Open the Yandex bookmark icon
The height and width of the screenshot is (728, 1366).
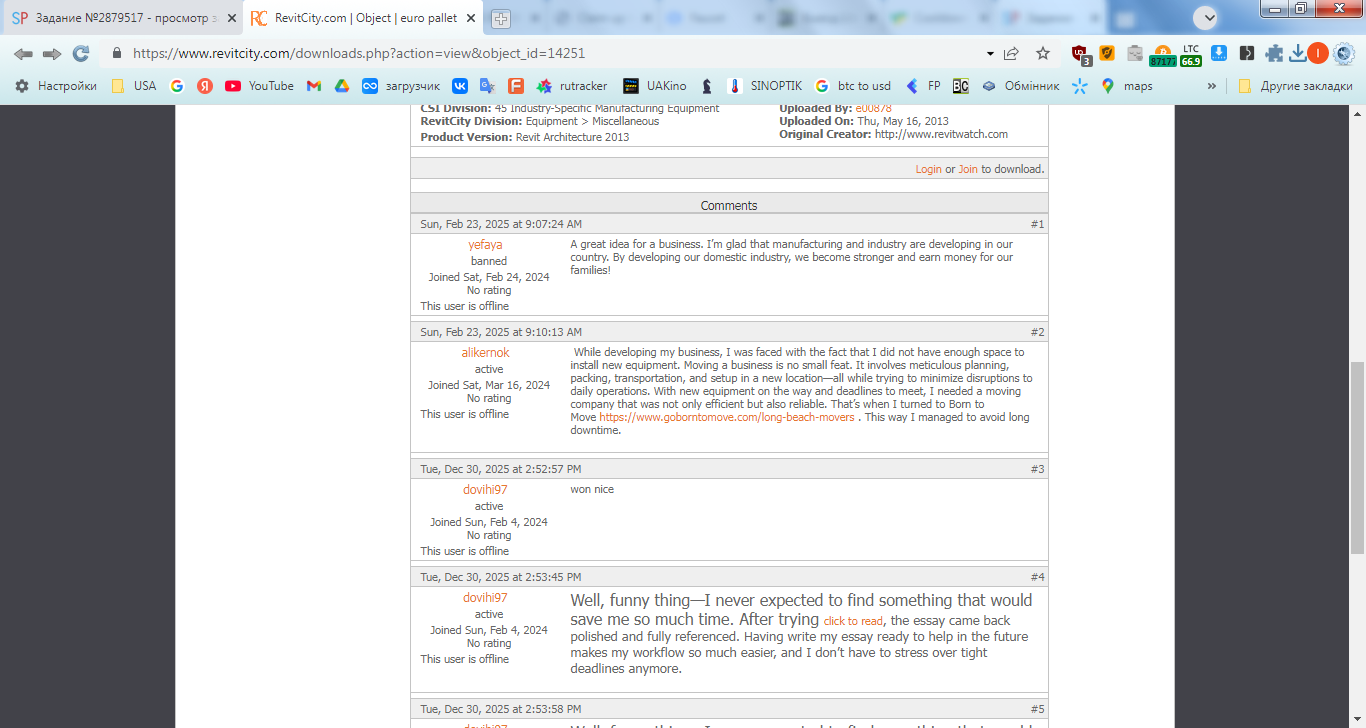[x=205, y=86]
